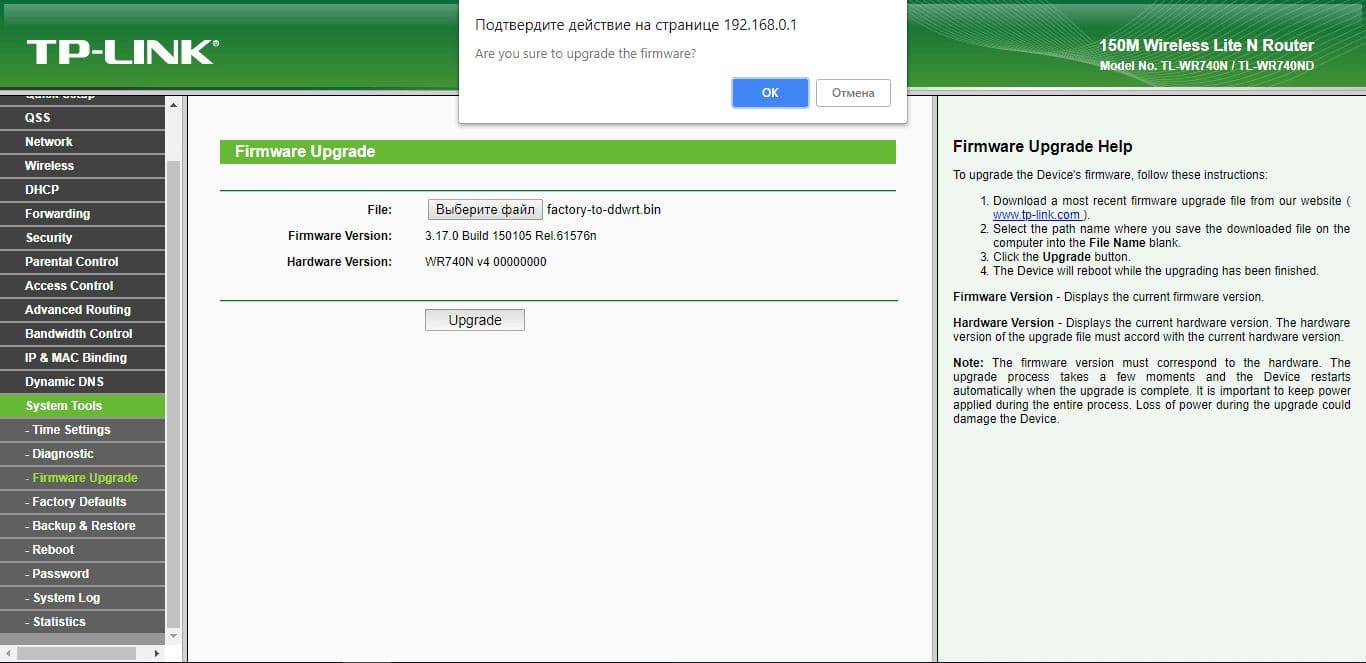Screen dimensions: 1366x663
Task: Click the selected file name factory-to-ddwrt.bin
Action: 604,210
